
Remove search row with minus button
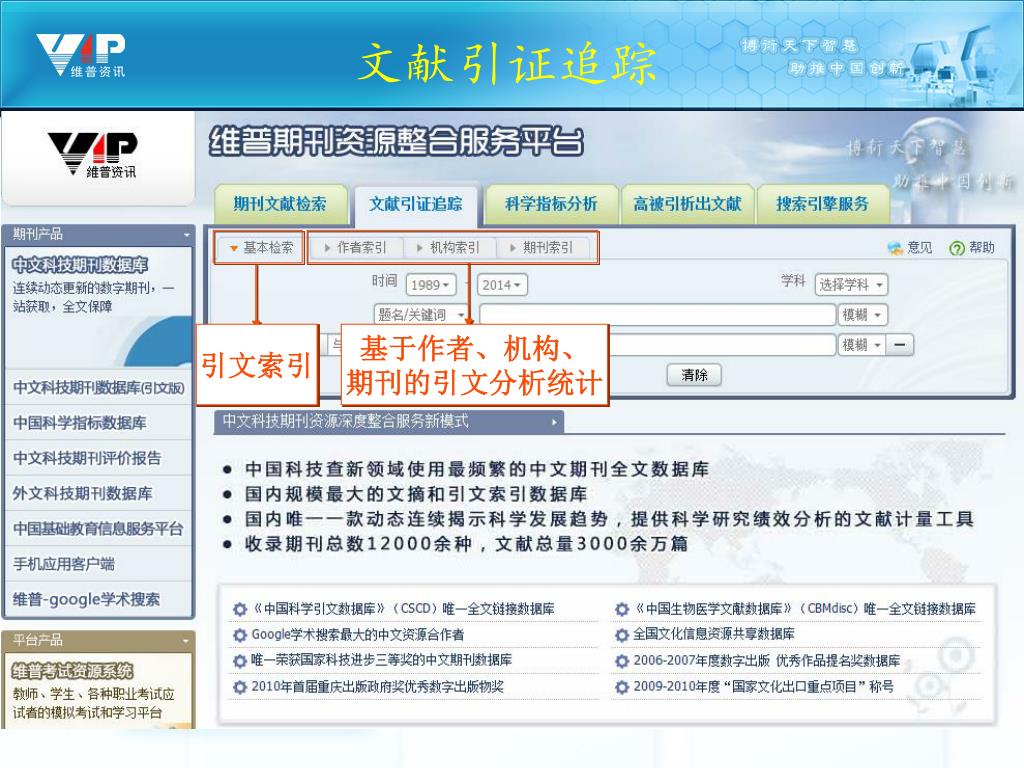coord(899,344)
